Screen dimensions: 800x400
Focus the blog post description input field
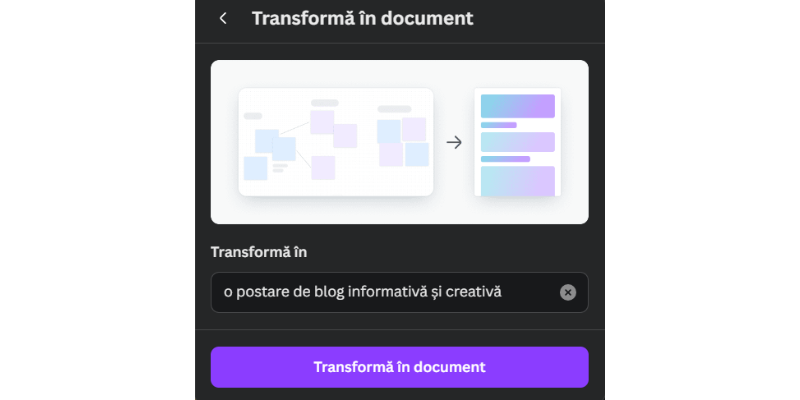click(x=385, y=292)
